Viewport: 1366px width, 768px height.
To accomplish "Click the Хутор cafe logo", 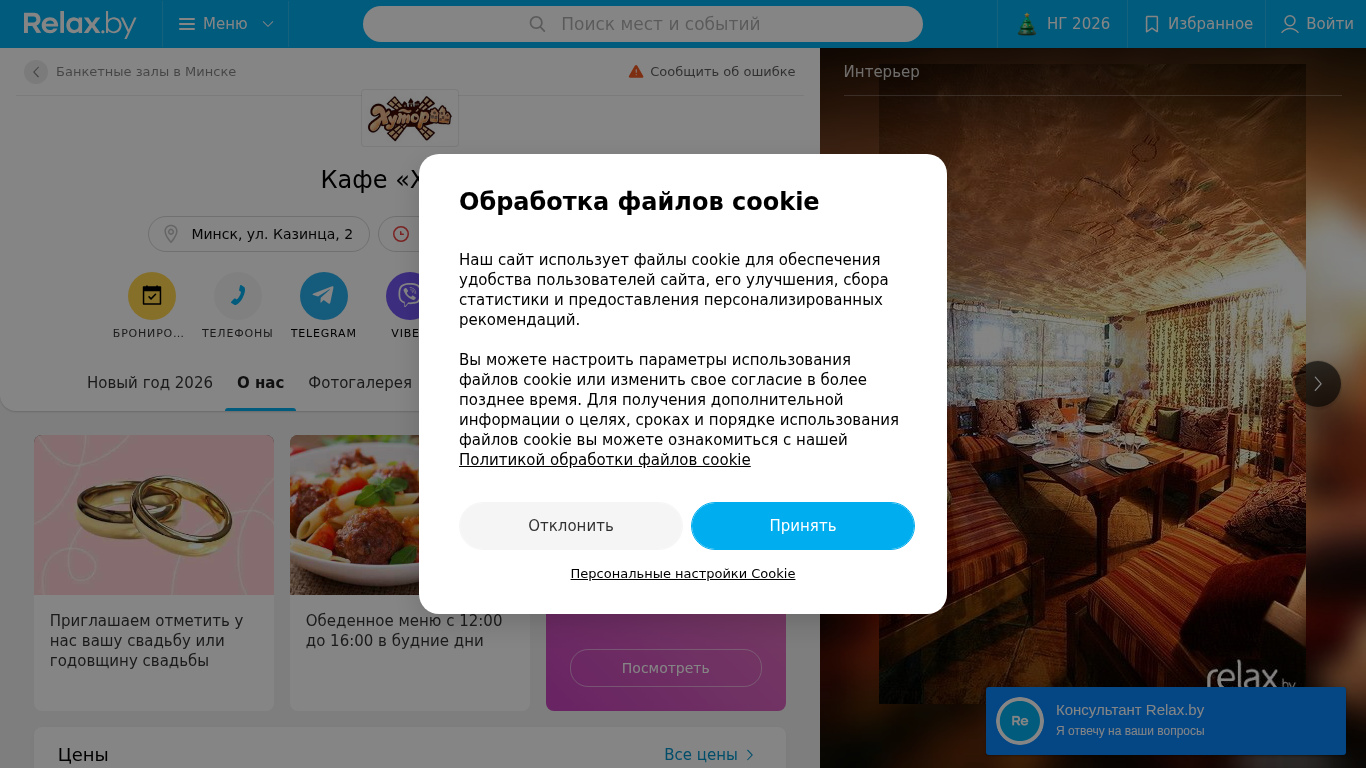I will pos(410,118).
